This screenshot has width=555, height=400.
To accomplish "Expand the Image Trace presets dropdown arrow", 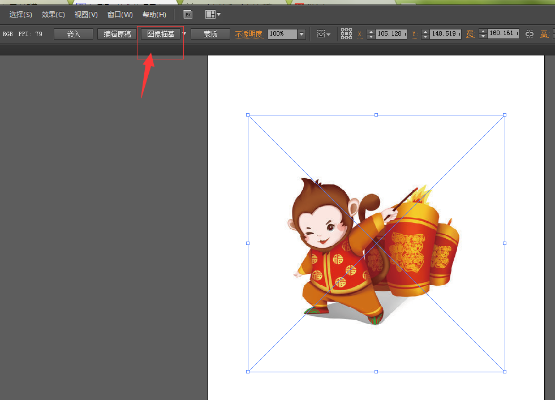I will pos(184,34).
